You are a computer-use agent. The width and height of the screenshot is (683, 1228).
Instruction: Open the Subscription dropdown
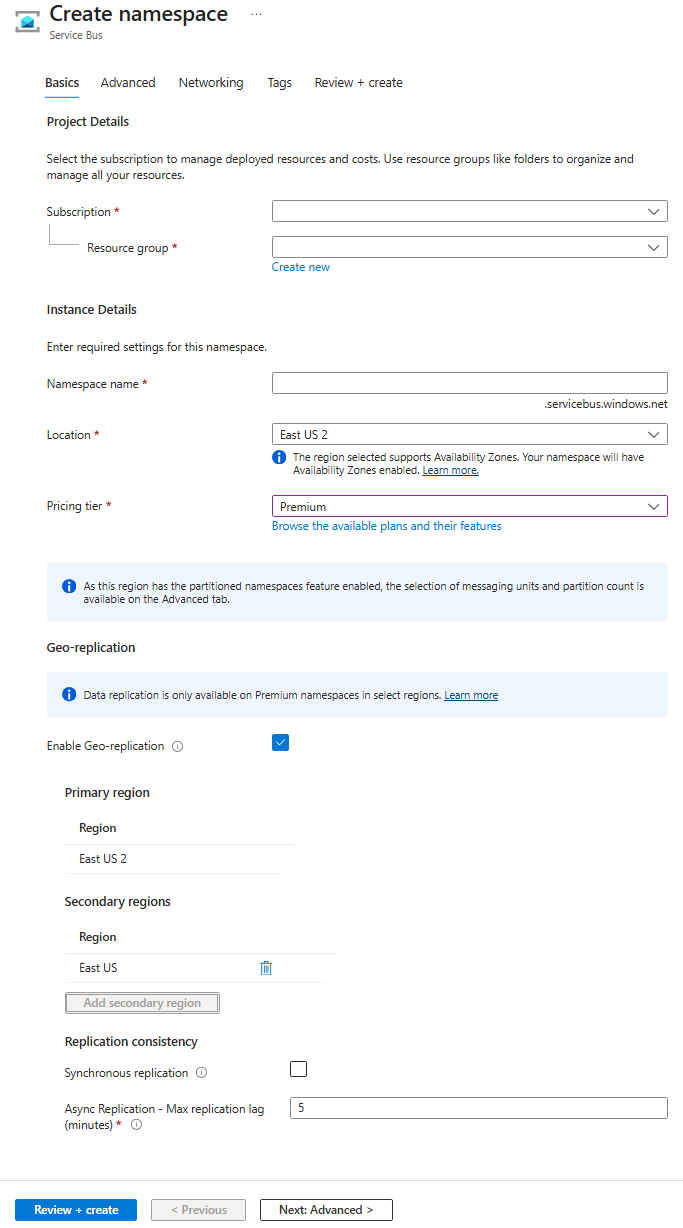[469, 211]
